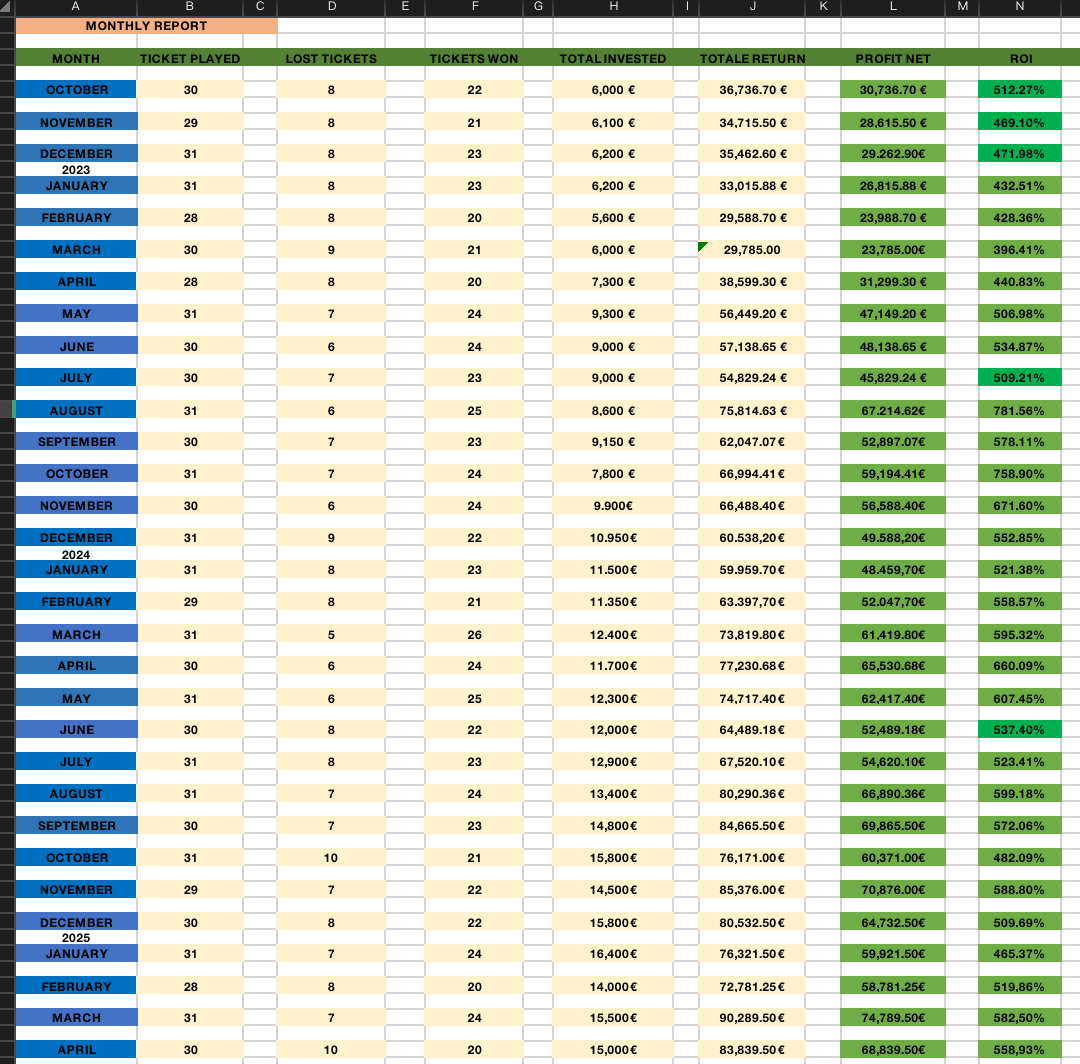Select the 558,93% ROI cell

click(1019, 1050)
